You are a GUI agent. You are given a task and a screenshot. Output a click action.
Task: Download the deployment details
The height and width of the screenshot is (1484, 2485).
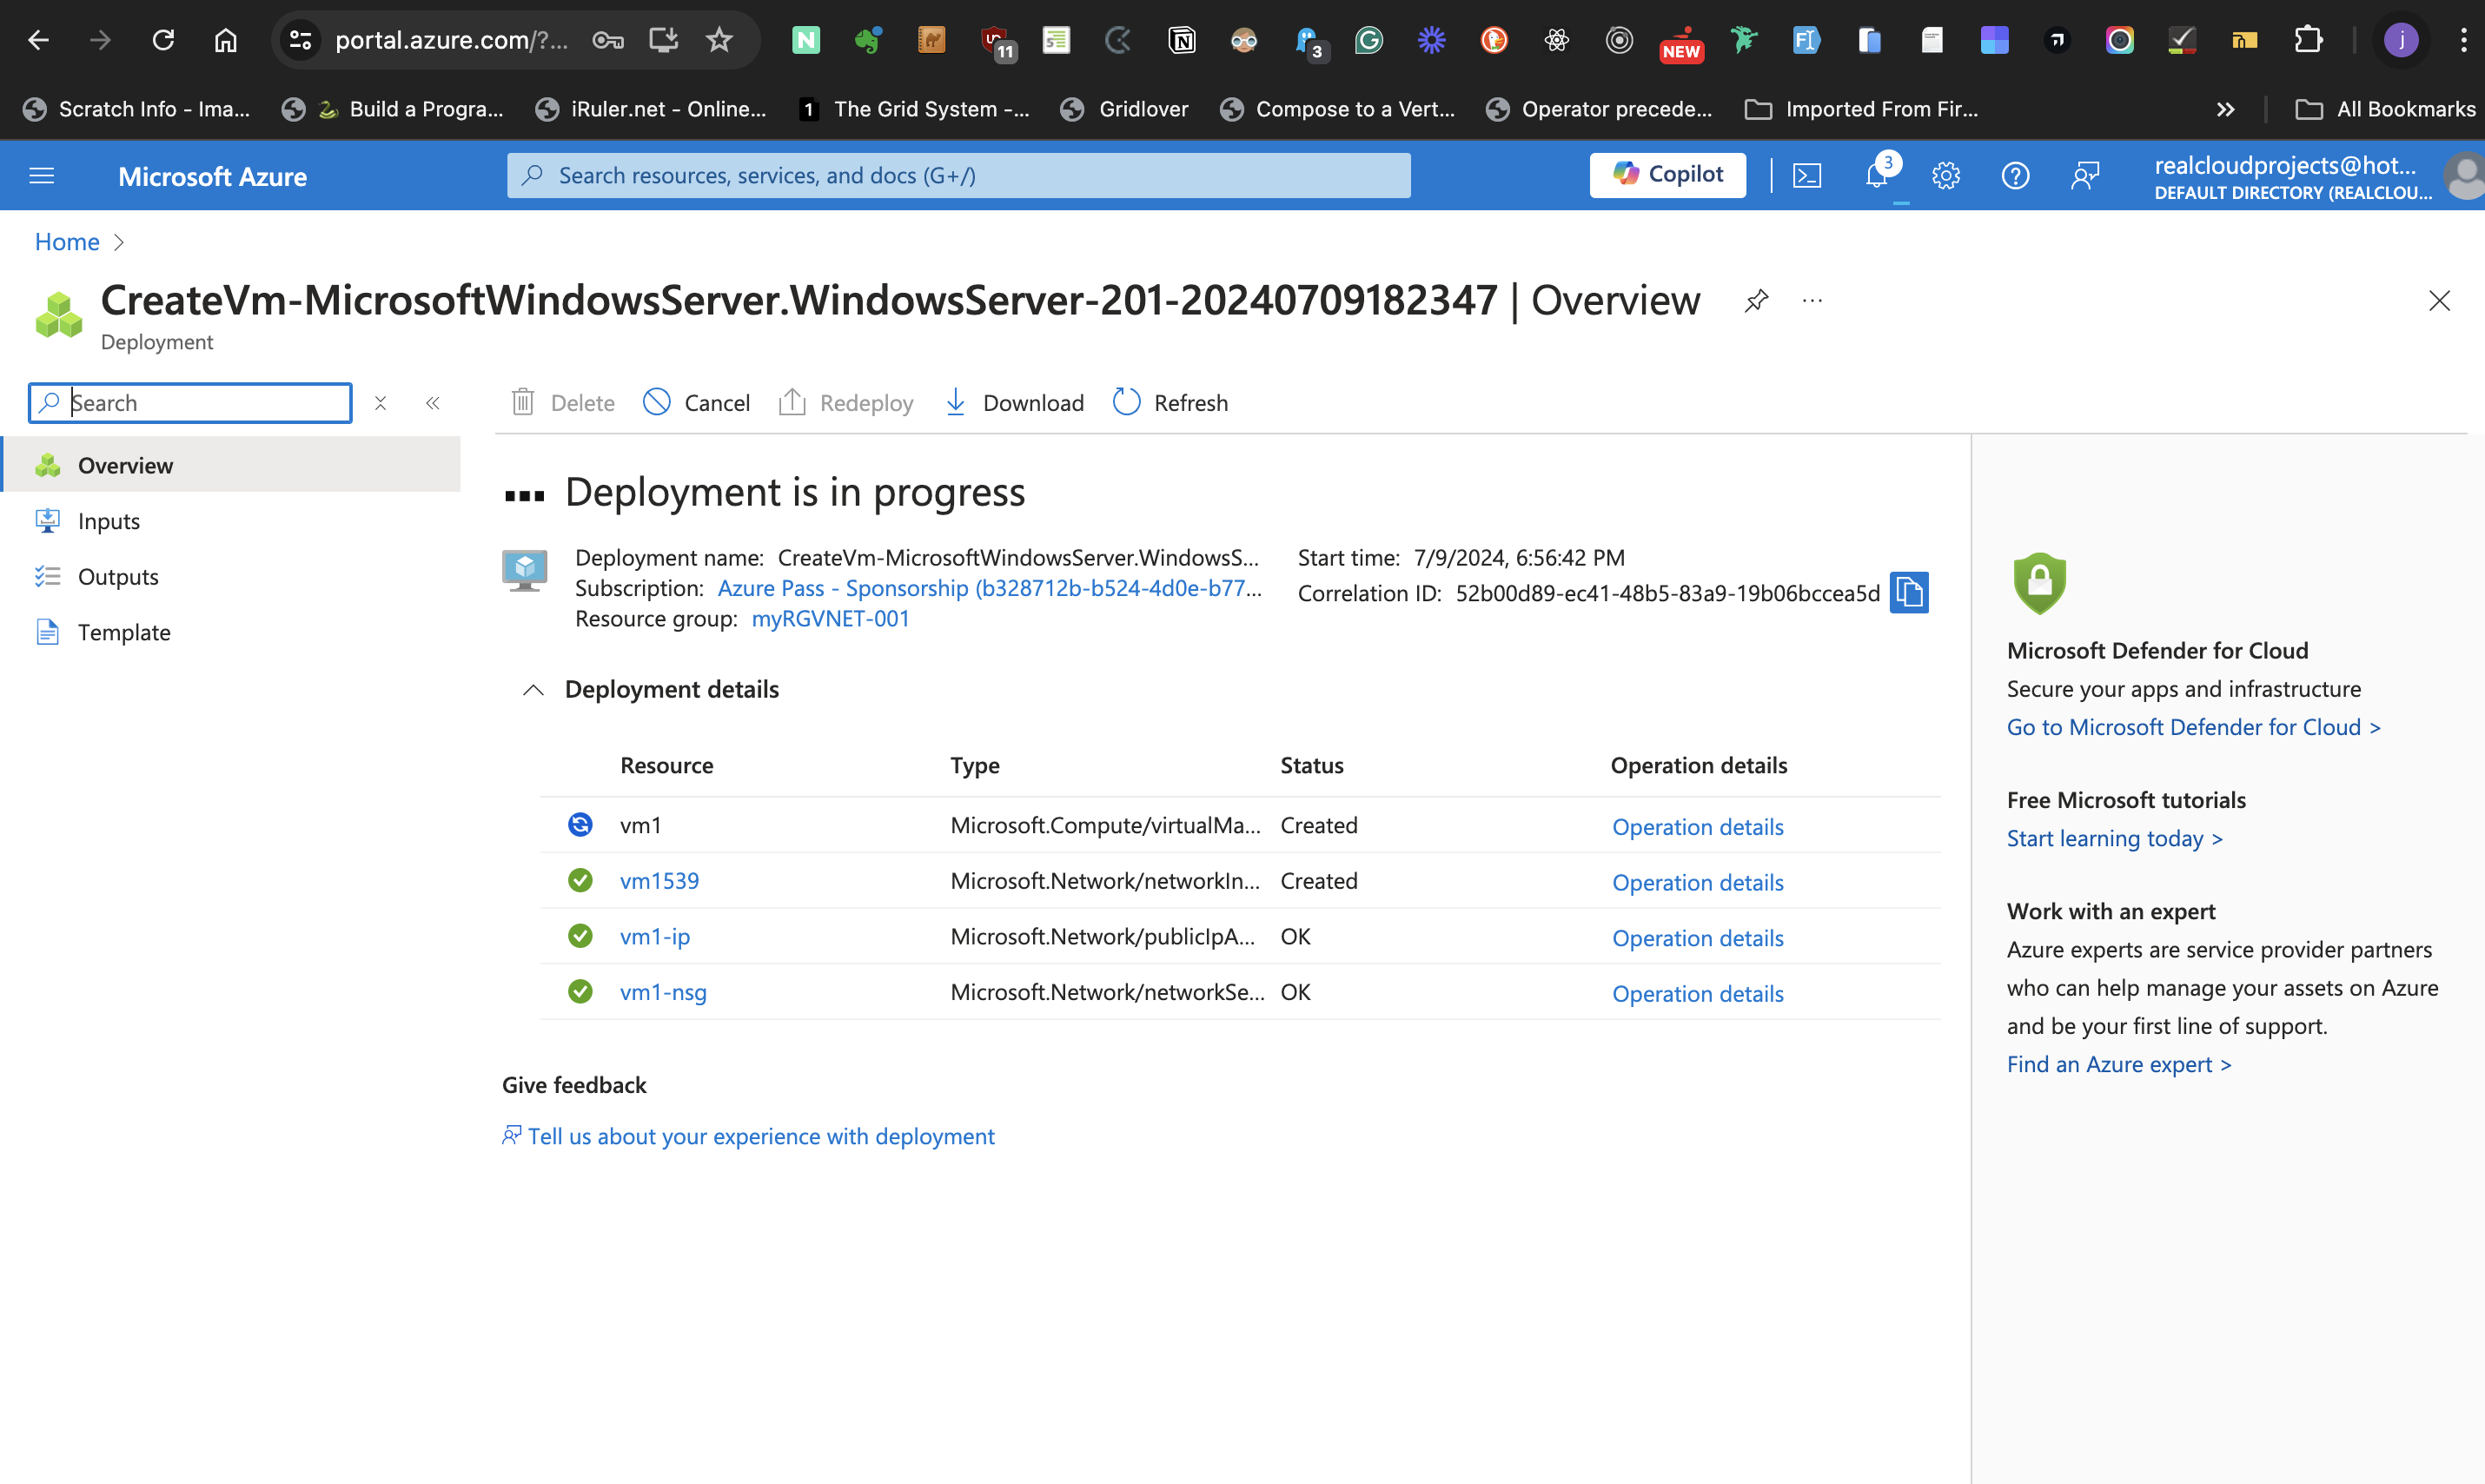[1013, 402]
